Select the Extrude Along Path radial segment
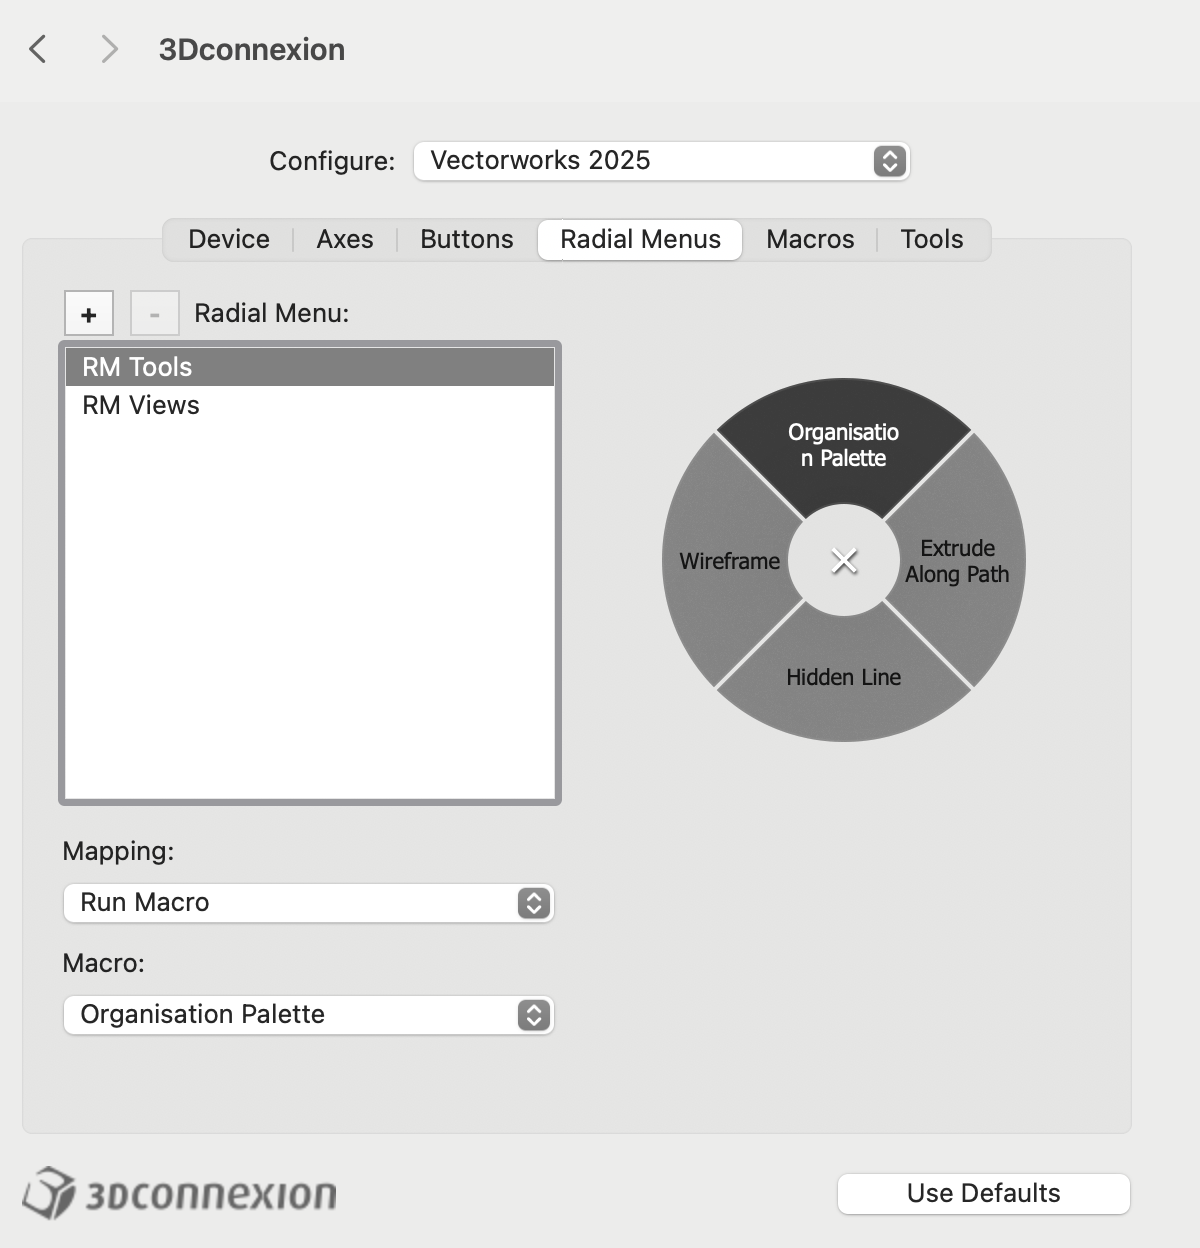1200x1248 pixels. point(957,561)
